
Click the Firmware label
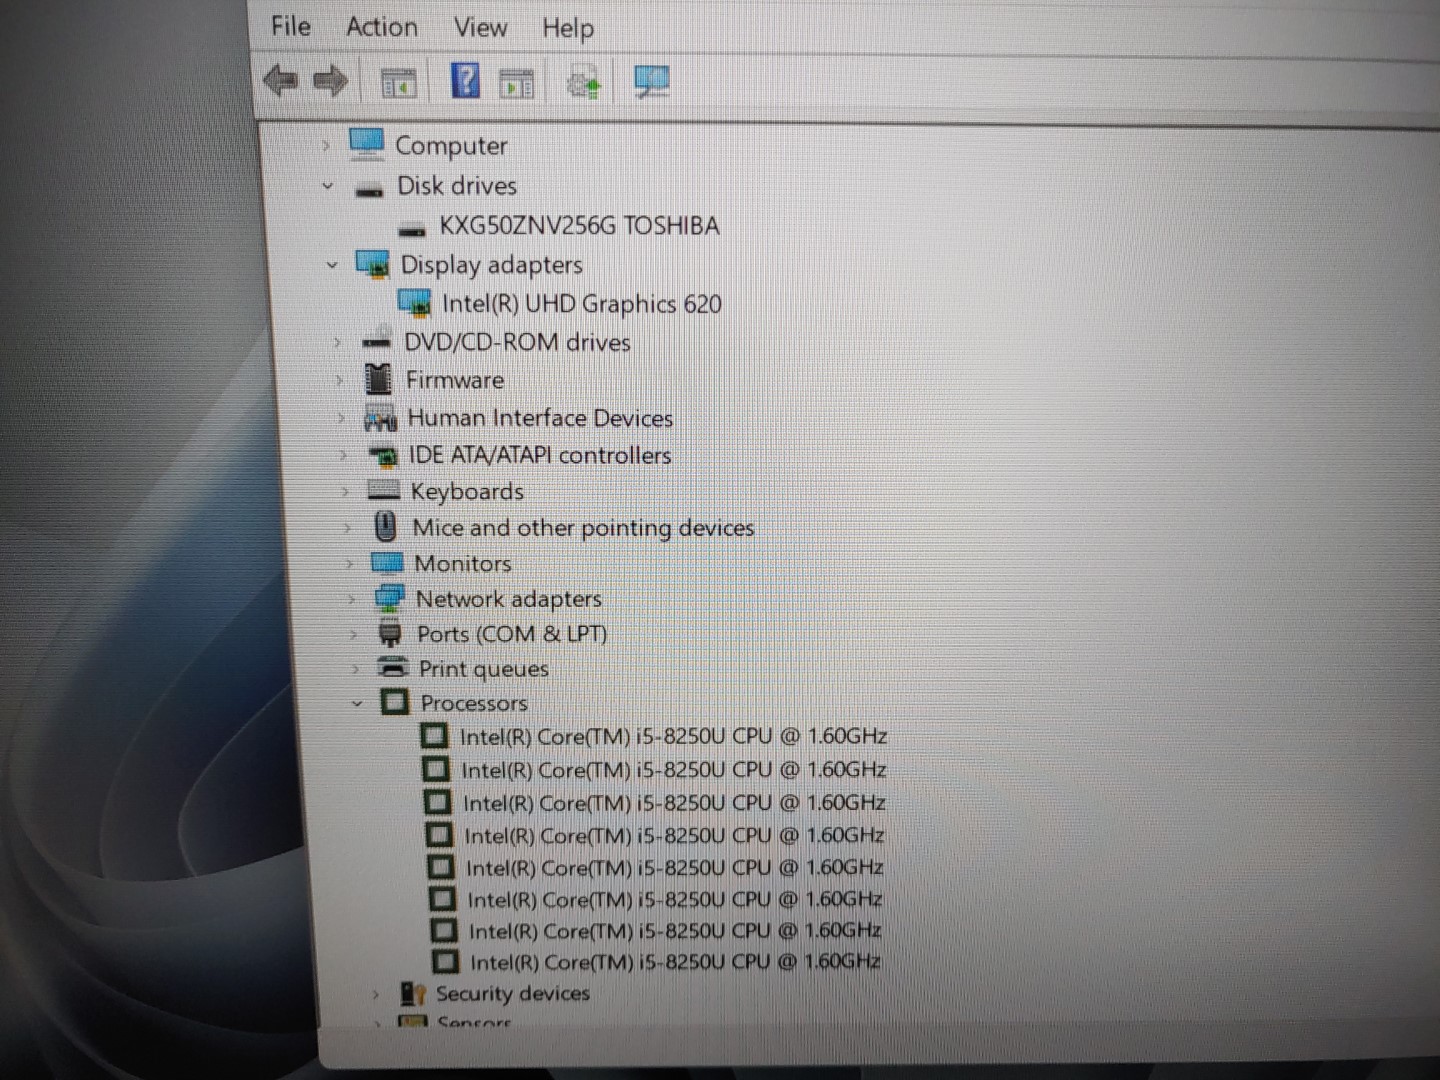(455, 380)
